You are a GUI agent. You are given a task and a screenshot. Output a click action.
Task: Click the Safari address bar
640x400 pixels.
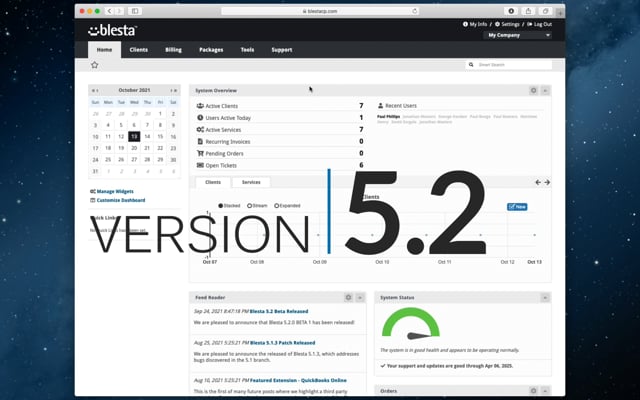pyautogui.click(x=320, y=11)
